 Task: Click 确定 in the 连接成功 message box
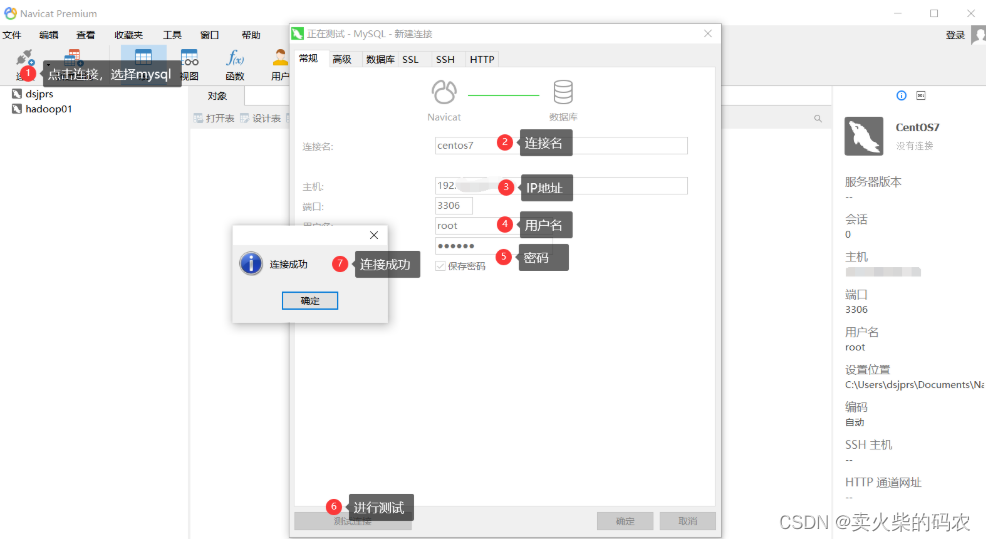(310, 301)
